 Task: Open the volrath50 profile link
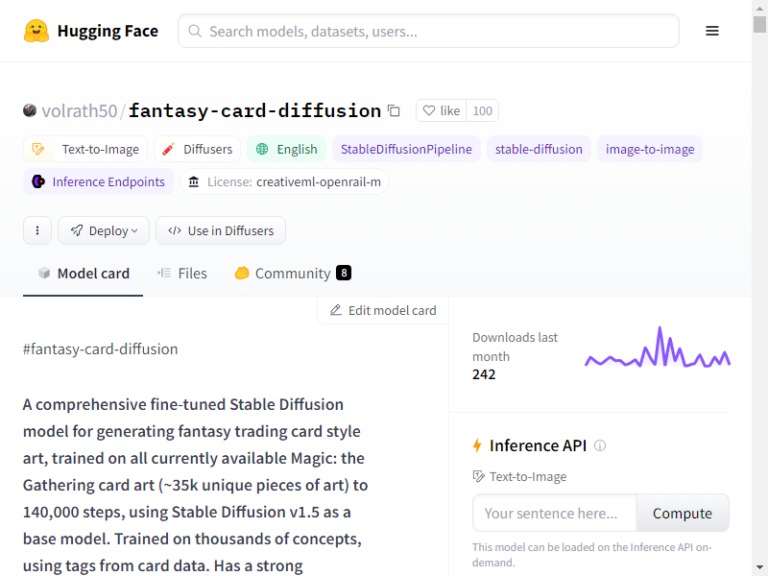(79, 111)
